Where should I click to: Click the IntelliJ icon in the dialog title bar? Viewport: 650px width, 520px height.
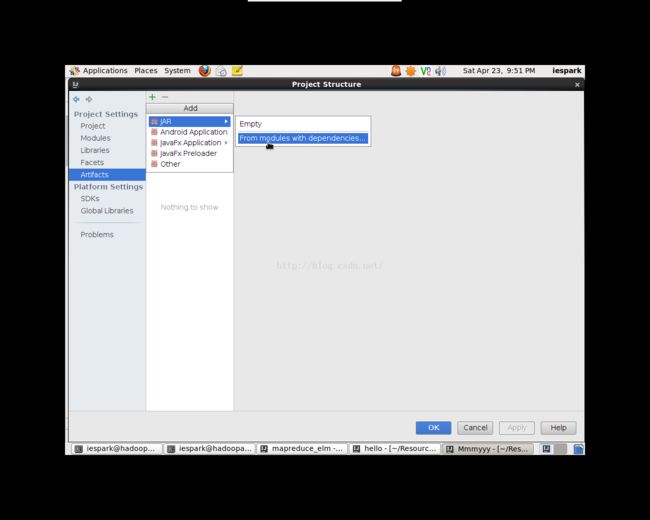(x=75, y=85)
